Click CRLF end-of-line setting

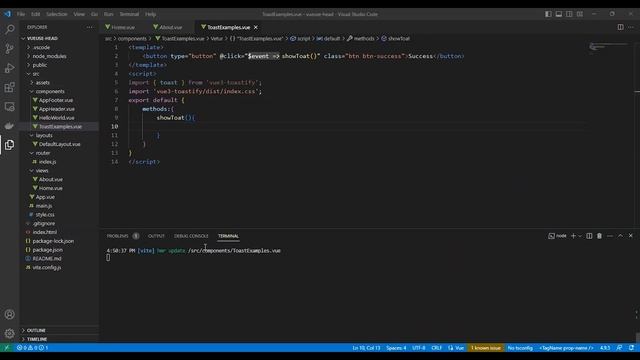coord(436,348)
